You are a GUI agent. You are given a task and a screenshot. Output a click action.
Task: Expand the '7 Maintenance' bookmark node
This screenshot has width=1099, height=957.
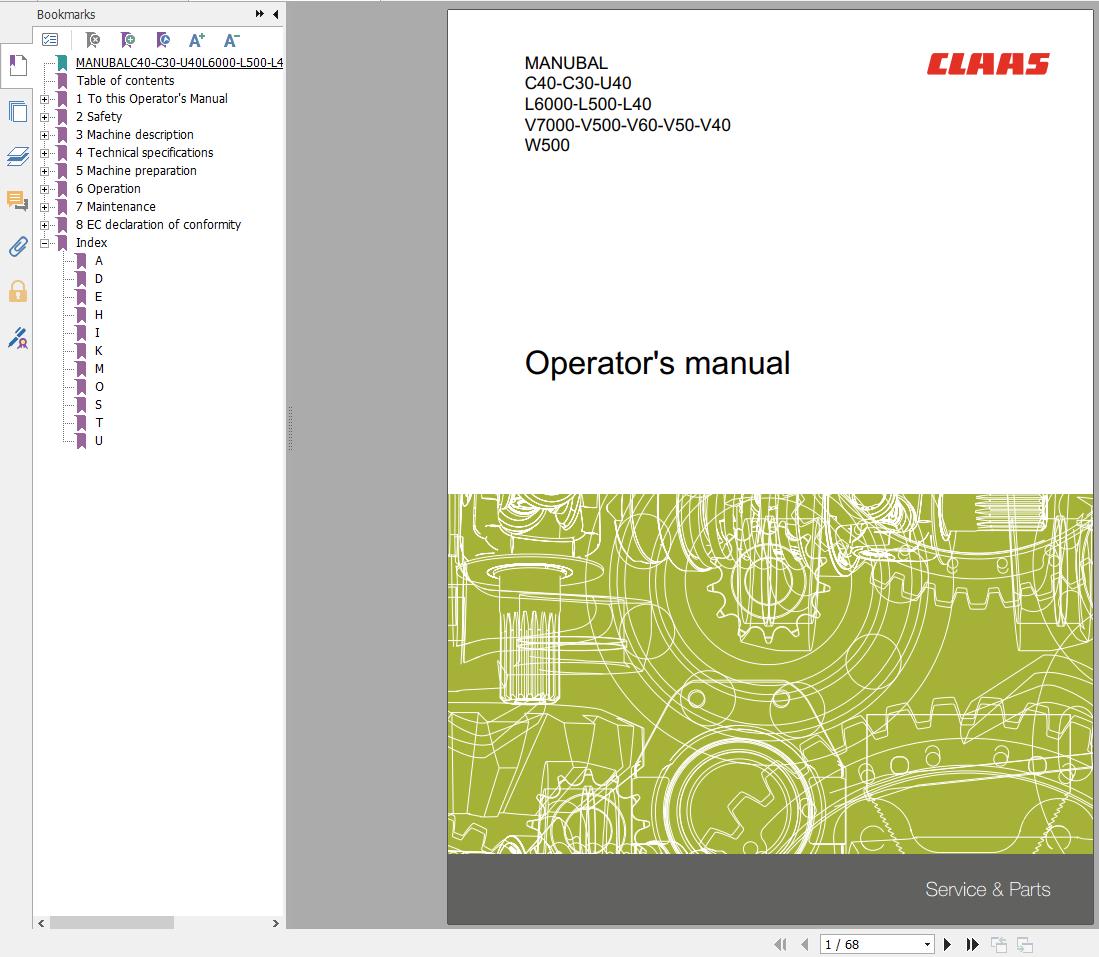point(44,207)
